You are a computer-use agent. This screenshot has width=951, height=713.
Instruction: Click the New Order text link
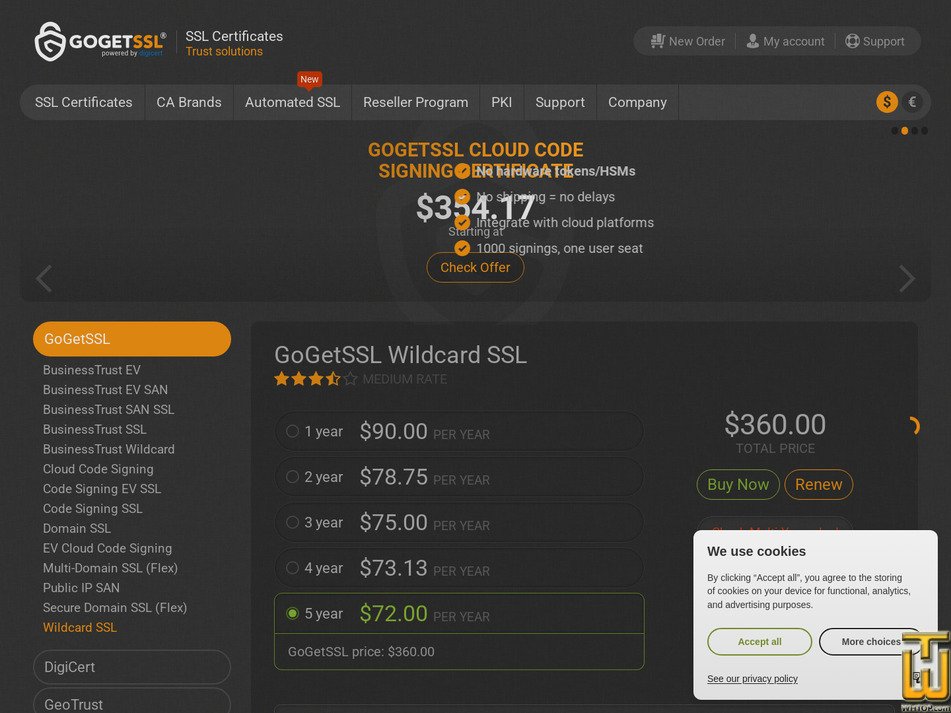click(697, 41)
